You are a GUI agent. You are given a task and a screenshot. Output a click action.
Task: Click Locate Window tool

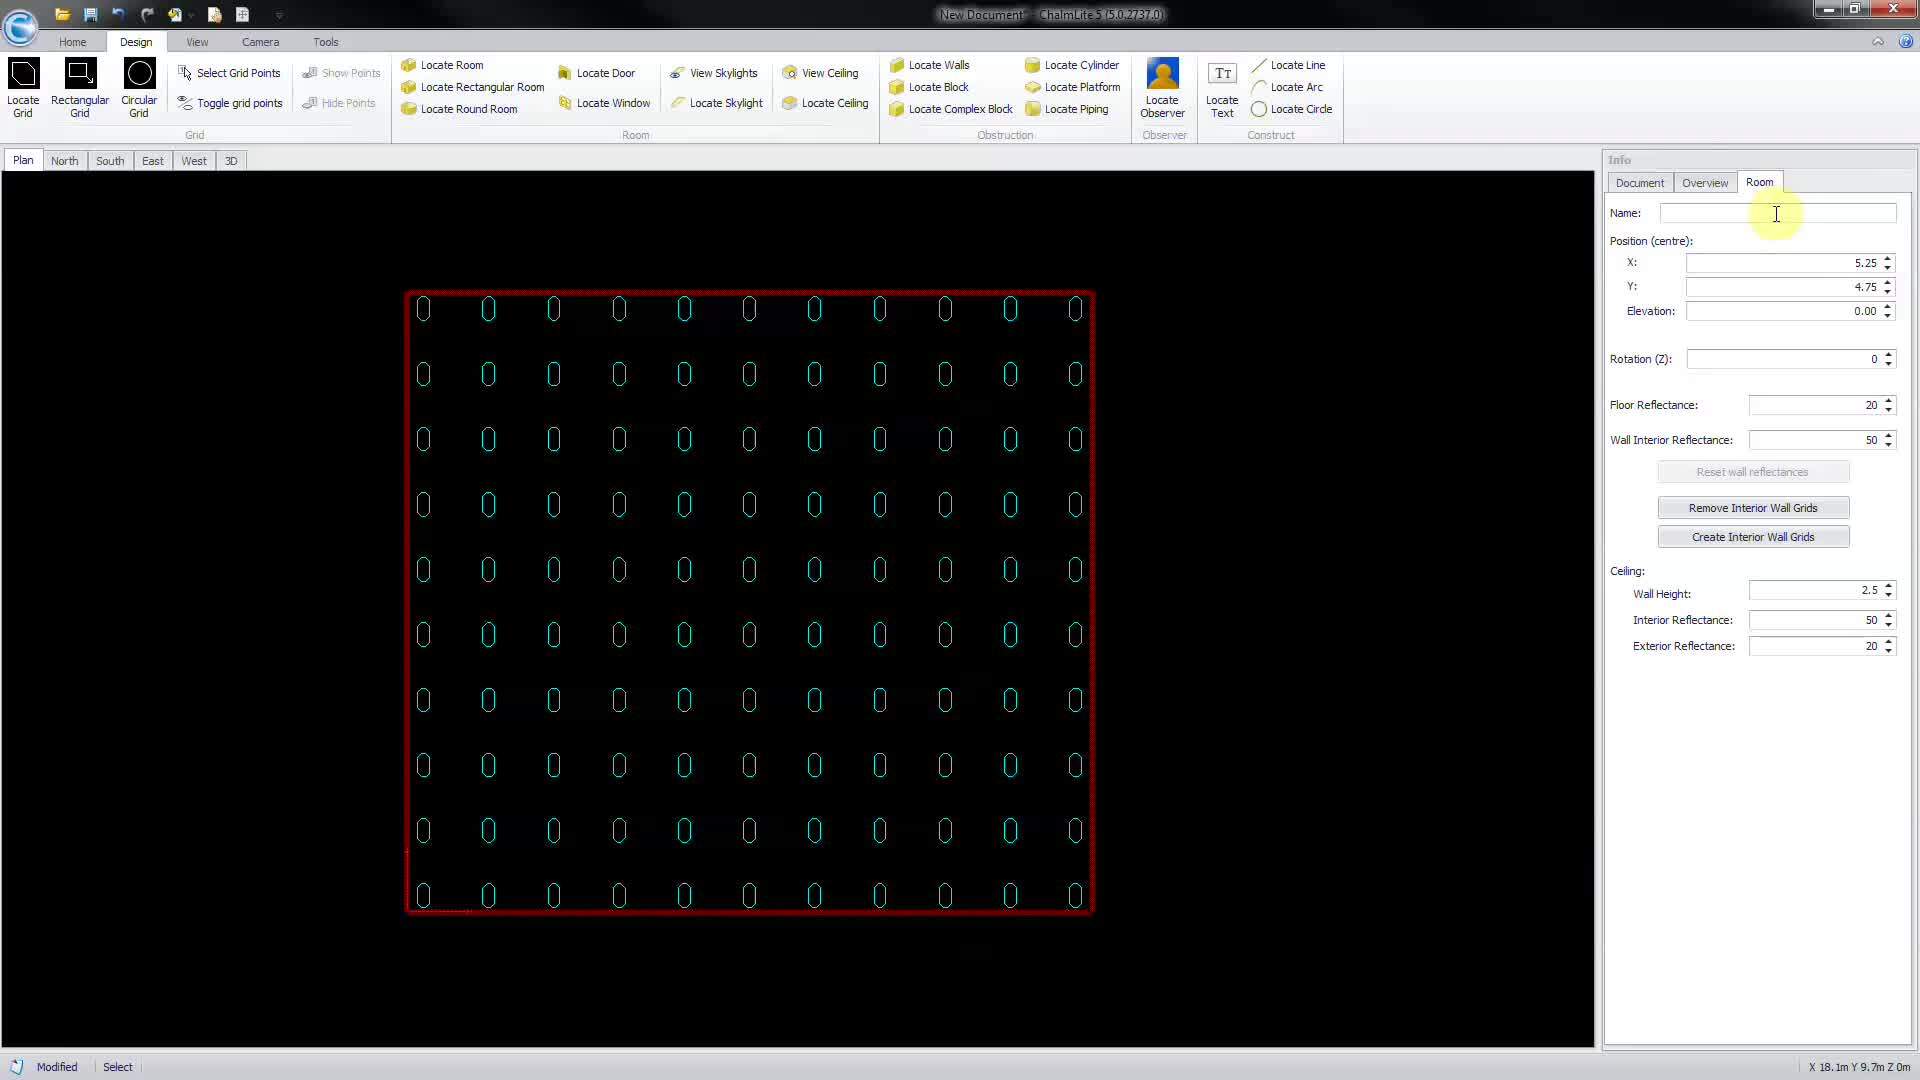coord(604,103)
